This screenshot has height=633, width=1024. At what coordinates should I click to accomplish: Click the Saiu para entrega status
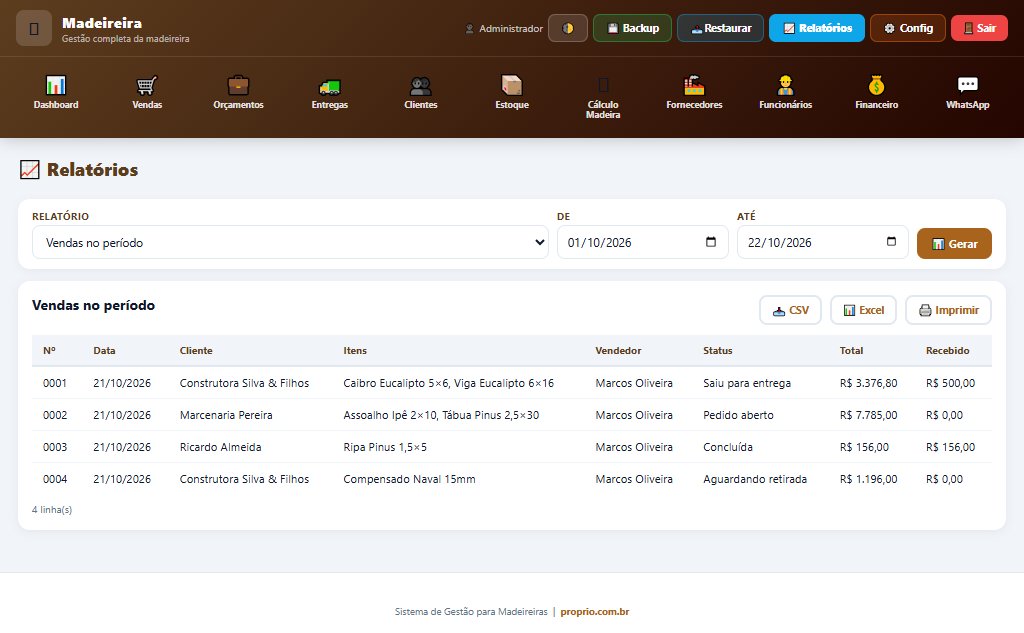(747, 383)
